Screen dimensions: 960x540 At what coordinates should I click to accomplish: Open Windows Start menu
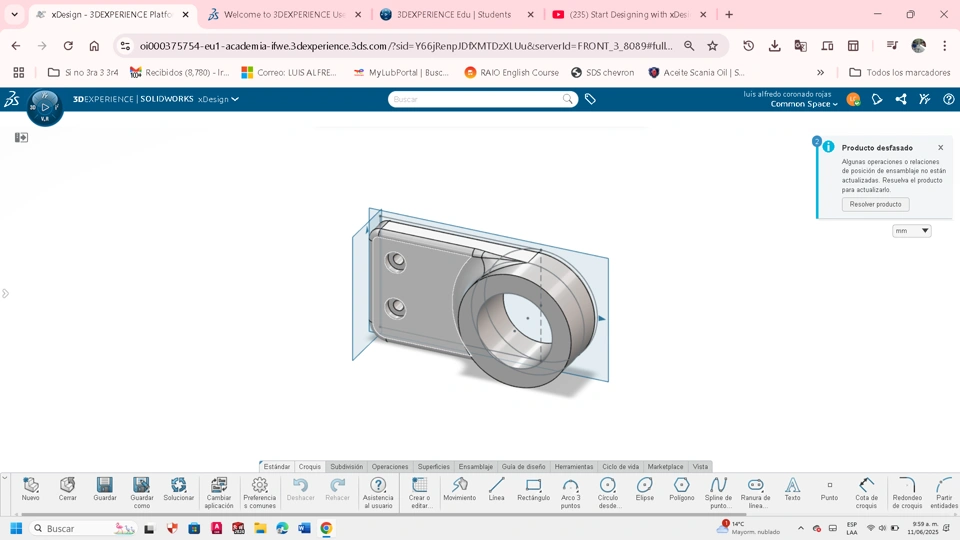coord(17,528)
